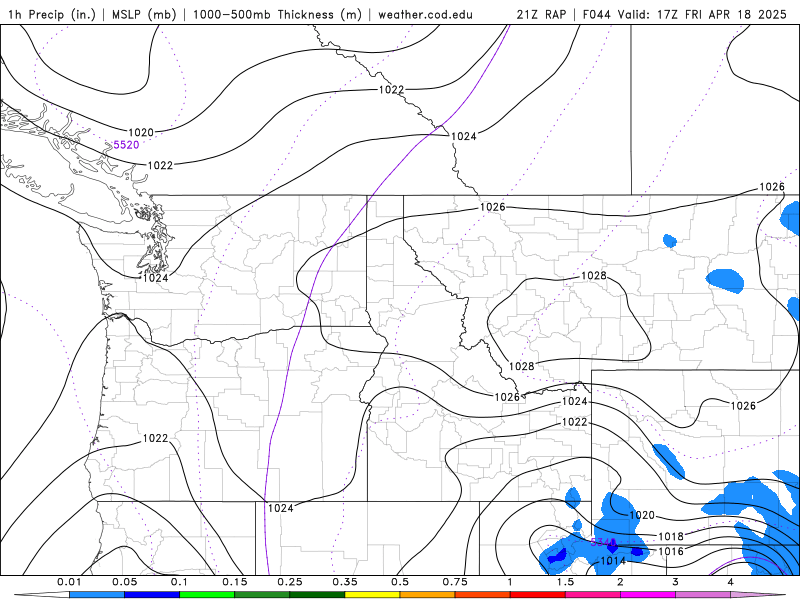Click the 'MSLP (mb)' header label
Image resolution: width=800 pixels, height=600 pixels.
coord(144,14)
